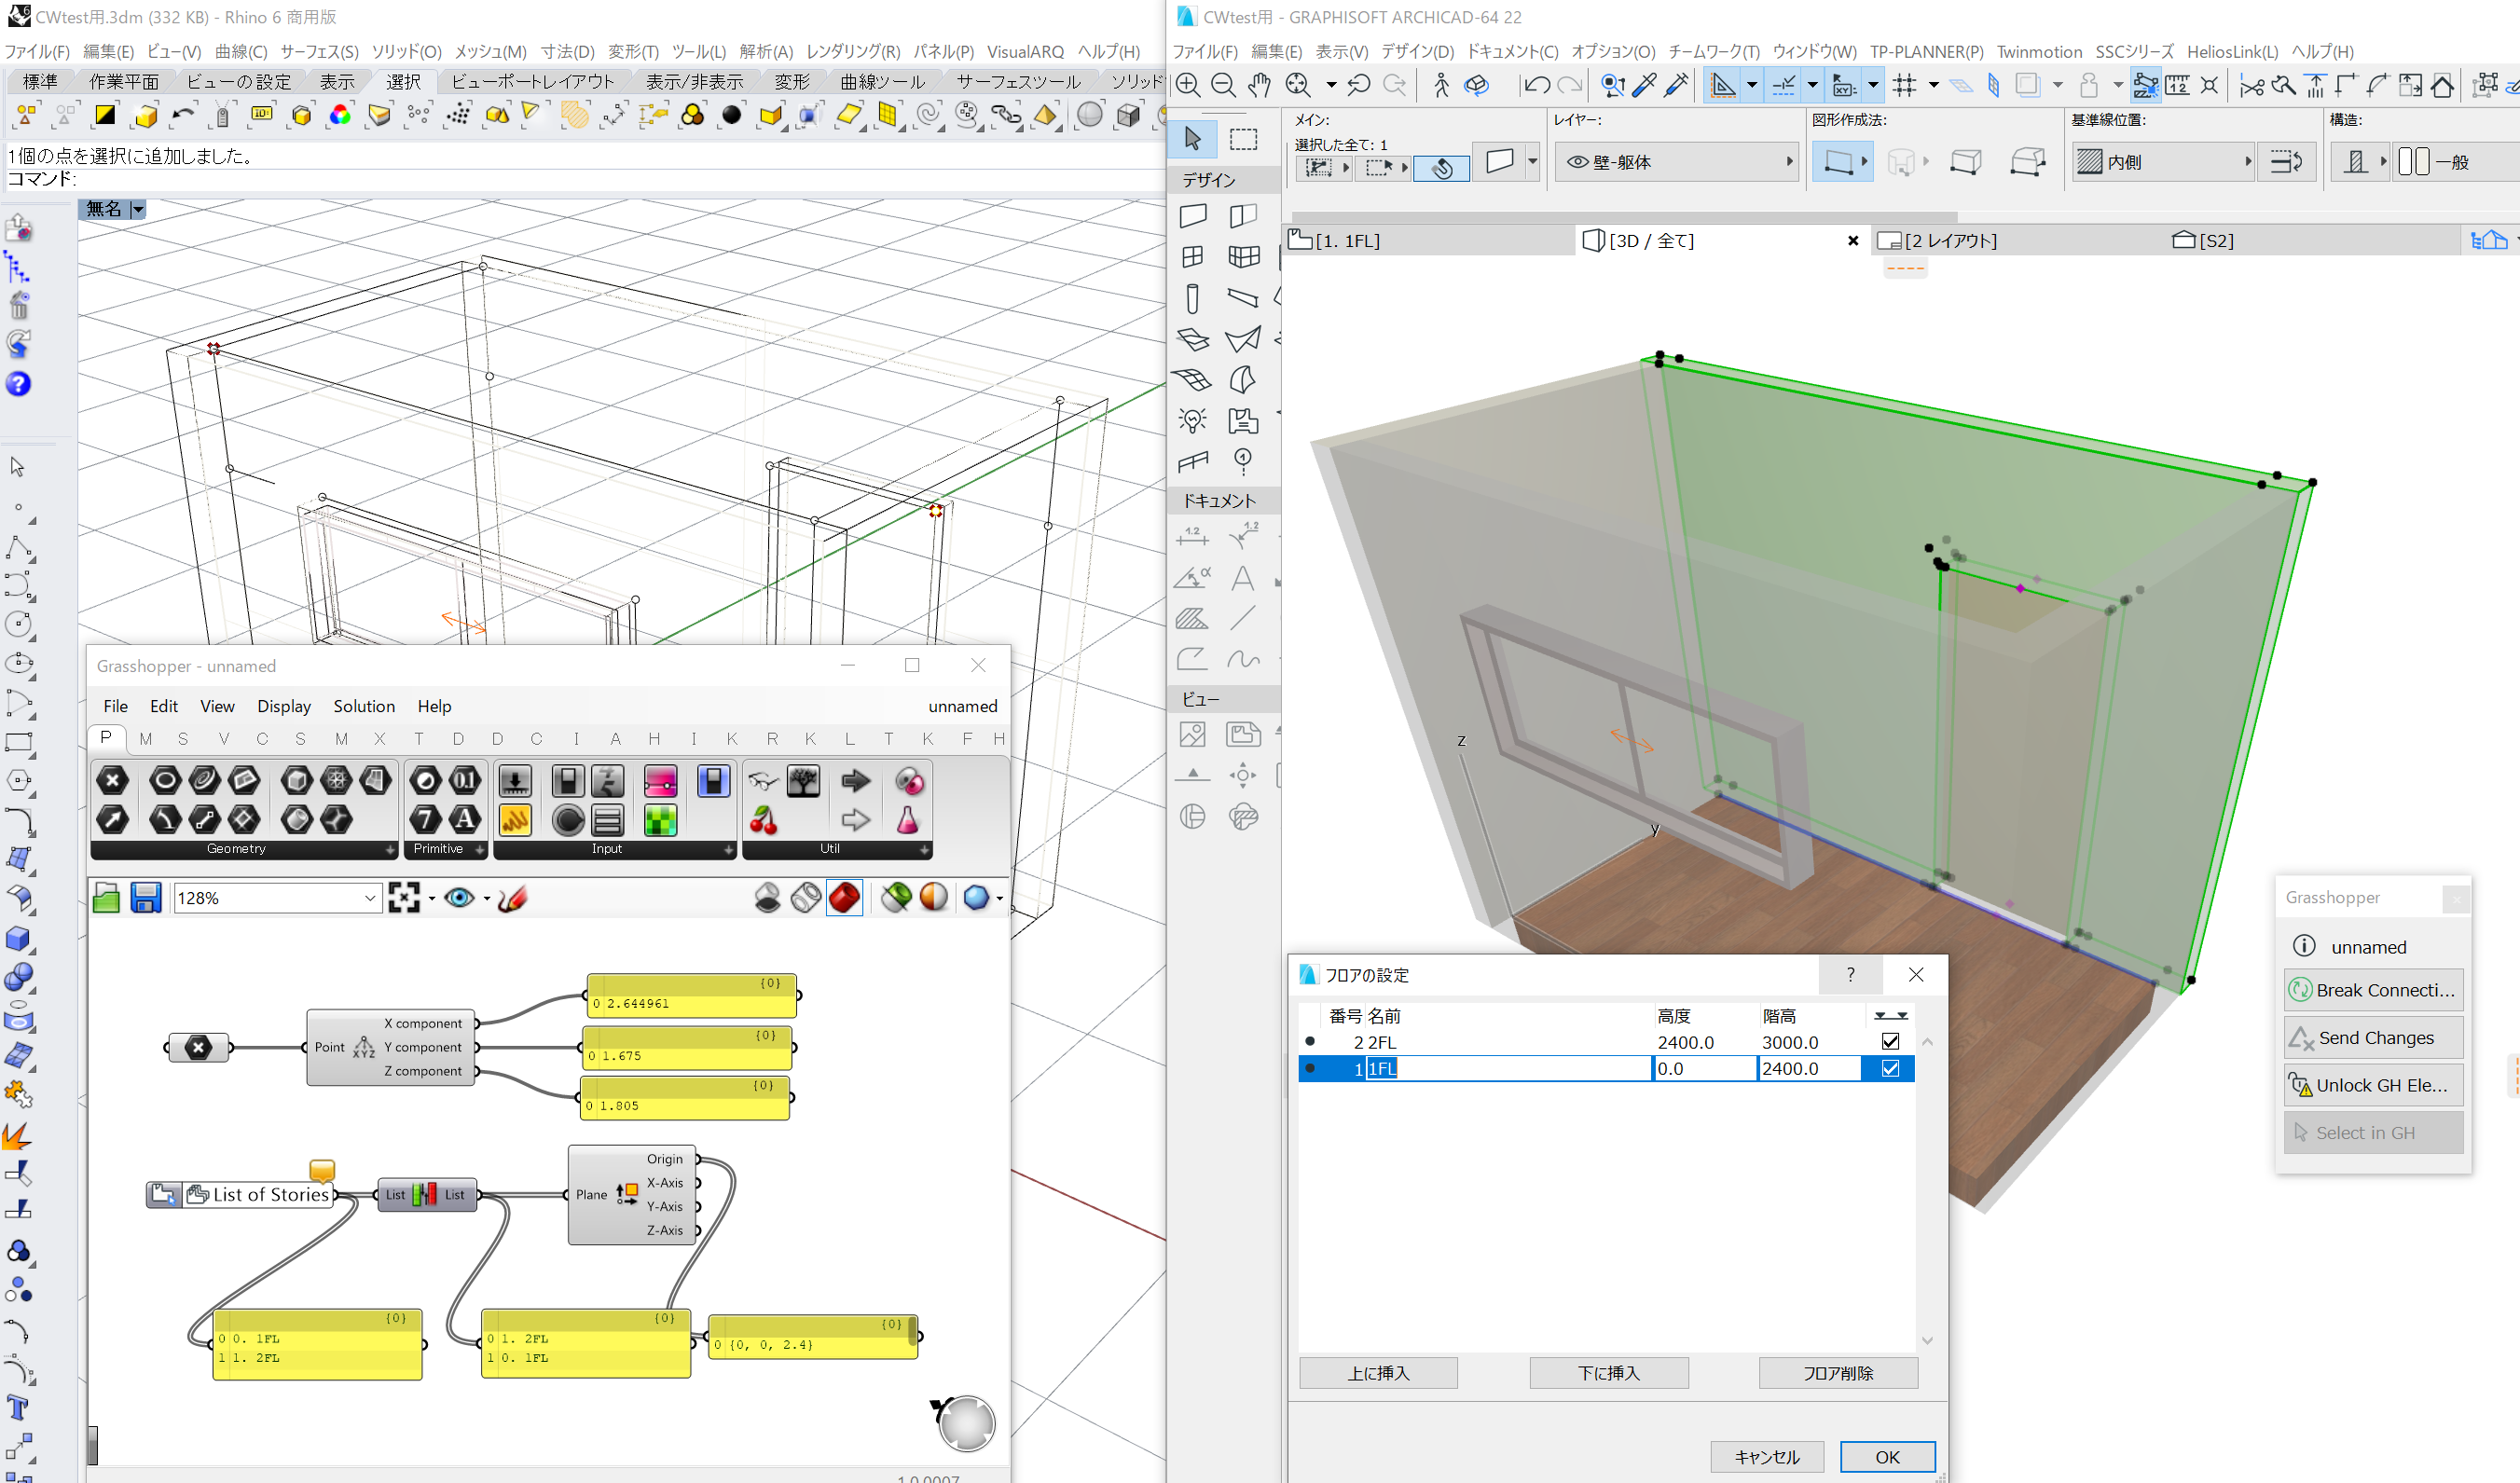Click the Rhino help question mark icon
The height and width of the screenshot is (1483, 2520).
pos(18,384)
